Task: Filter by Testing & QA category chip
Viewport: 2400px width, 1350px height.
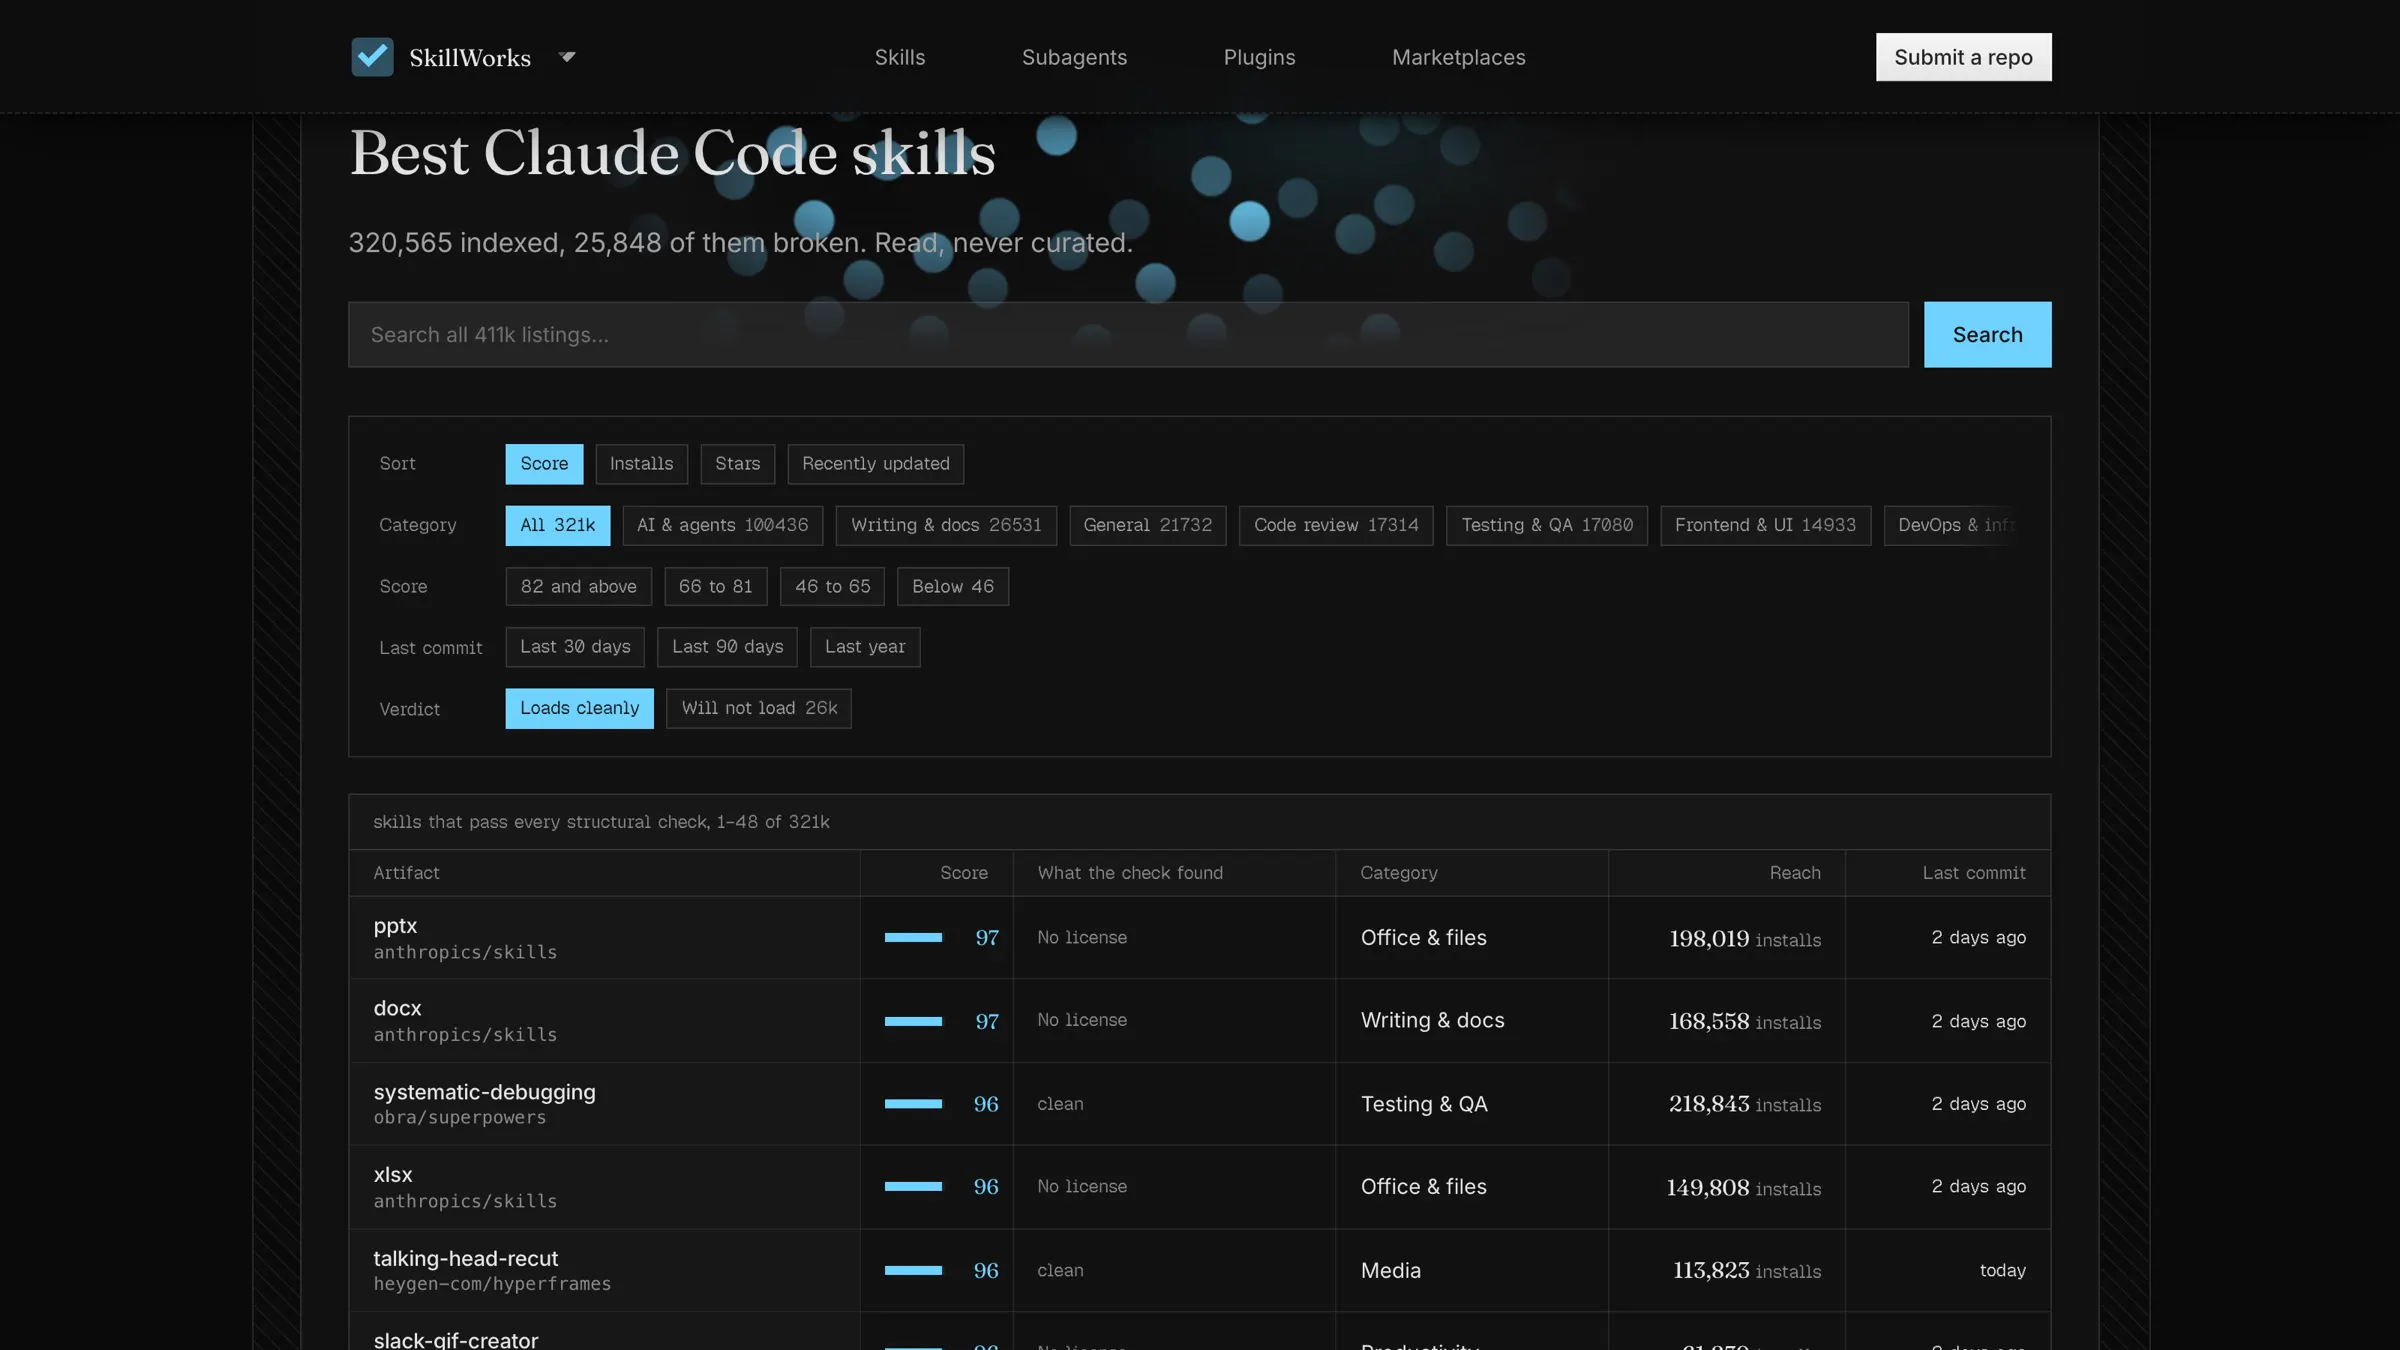Action: [x=1546, y=525]
